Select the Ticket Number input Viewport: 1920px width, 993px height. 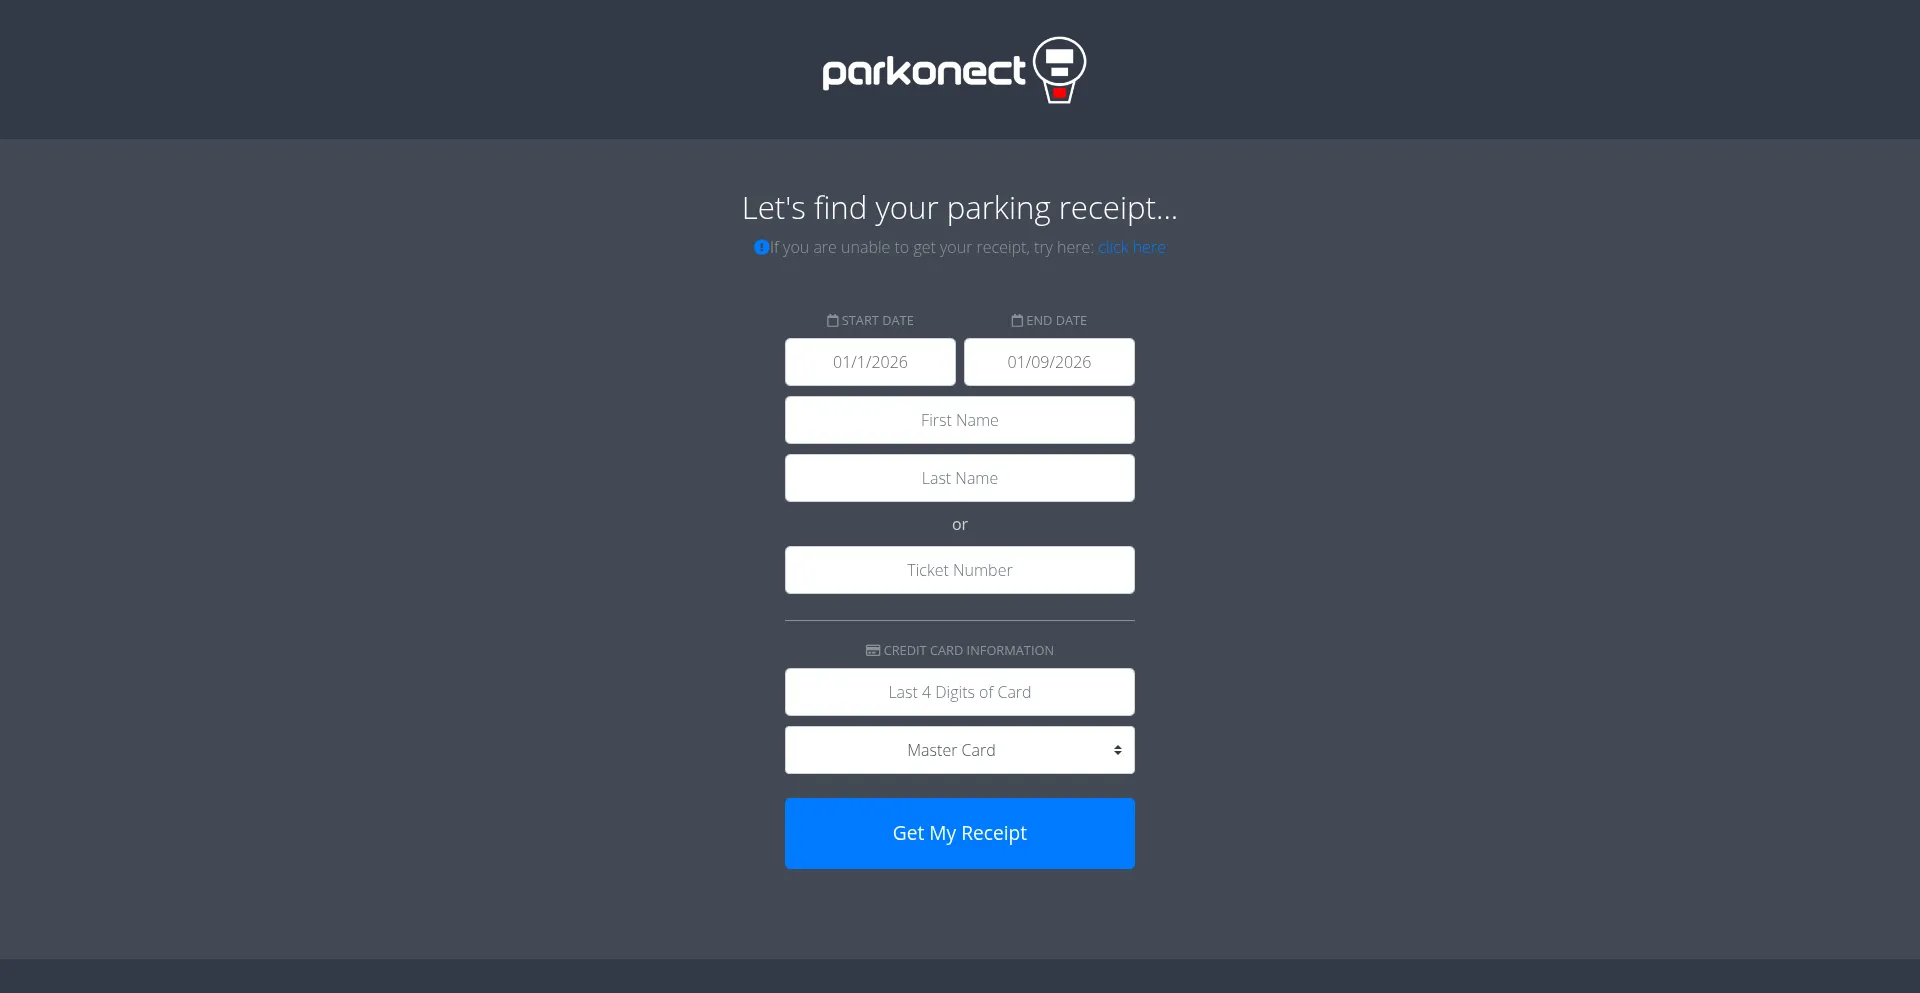(x=960, y=570)
